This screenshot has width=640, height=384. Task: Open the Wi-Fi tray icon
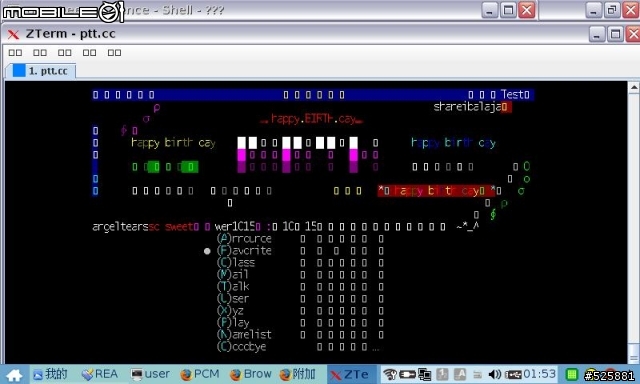[390, 374]
